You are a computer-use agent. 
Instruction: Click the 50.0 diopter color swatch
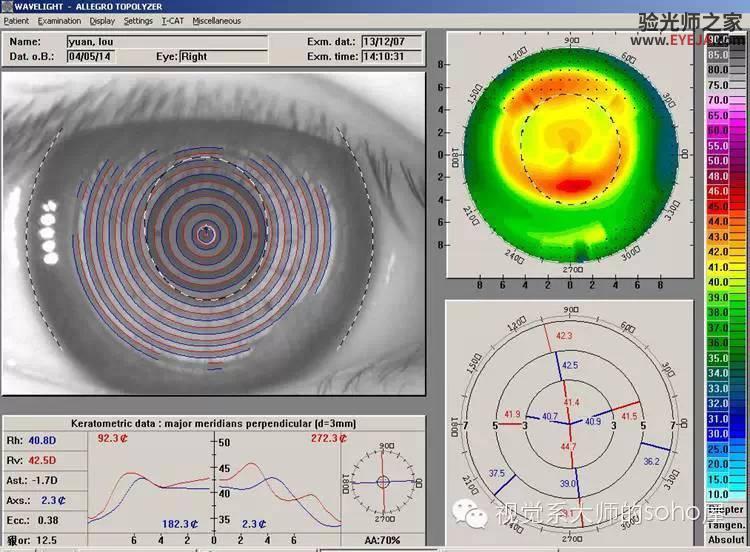pyautogui.click(x=726, y=161)
